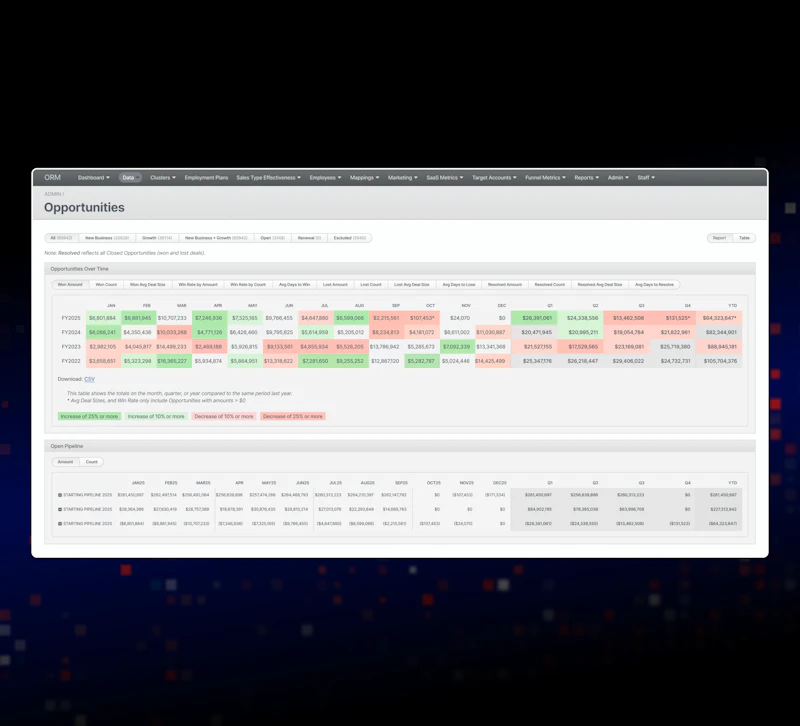800x726 pixels.
Task: Open the Admin menu
Action: point(618,178)
